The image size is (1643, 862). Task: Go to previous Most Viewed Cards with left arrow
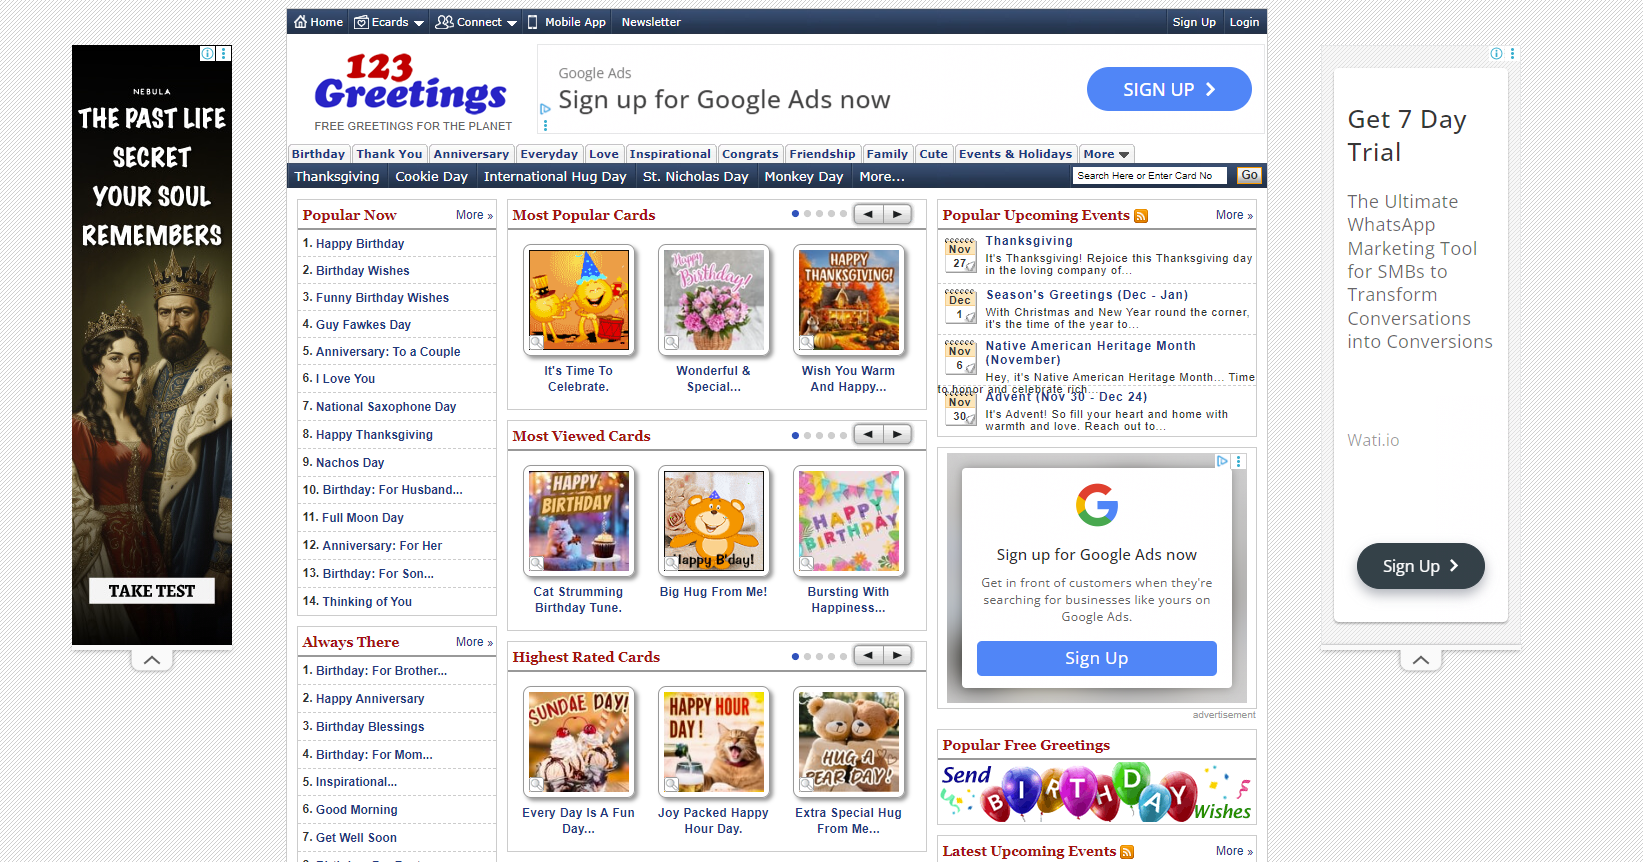[x=868, y=435]
